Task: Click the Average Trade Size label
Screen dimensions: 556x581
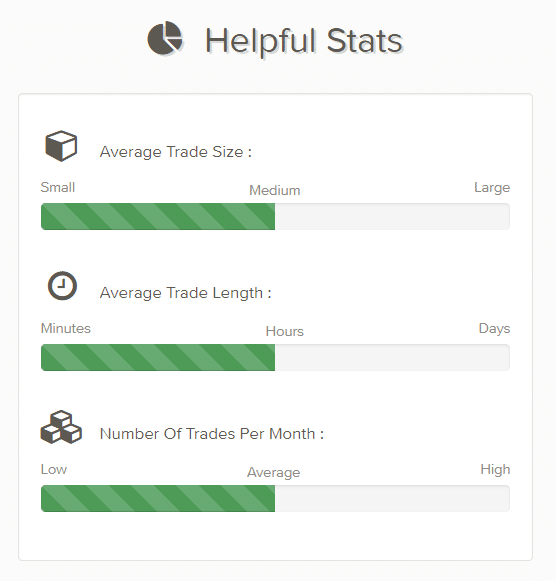Action: (176, 152)
